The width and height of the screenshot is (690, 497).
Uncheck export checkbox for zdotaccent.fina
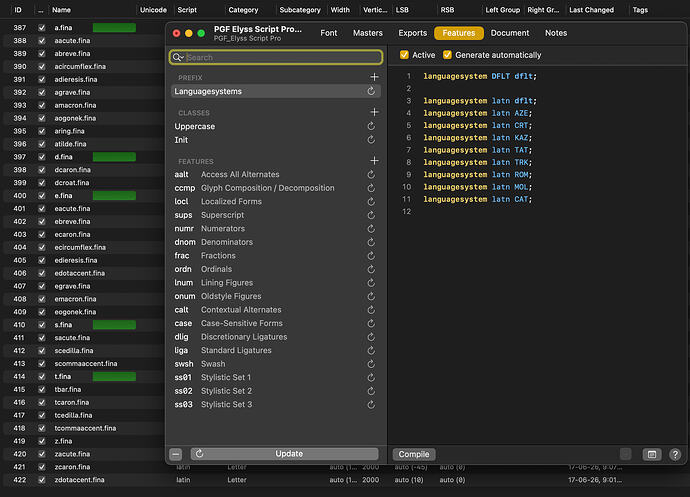41,480
